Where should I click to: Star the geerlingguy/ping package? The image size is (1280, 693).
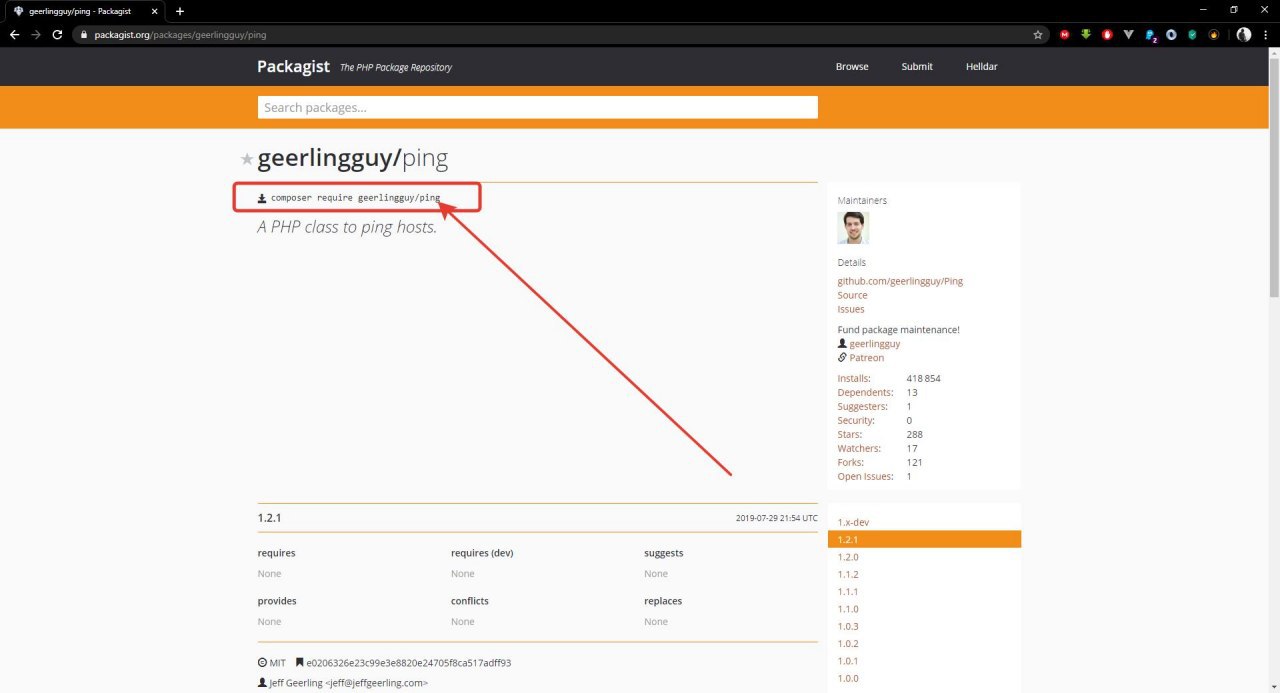coord(247,159)
